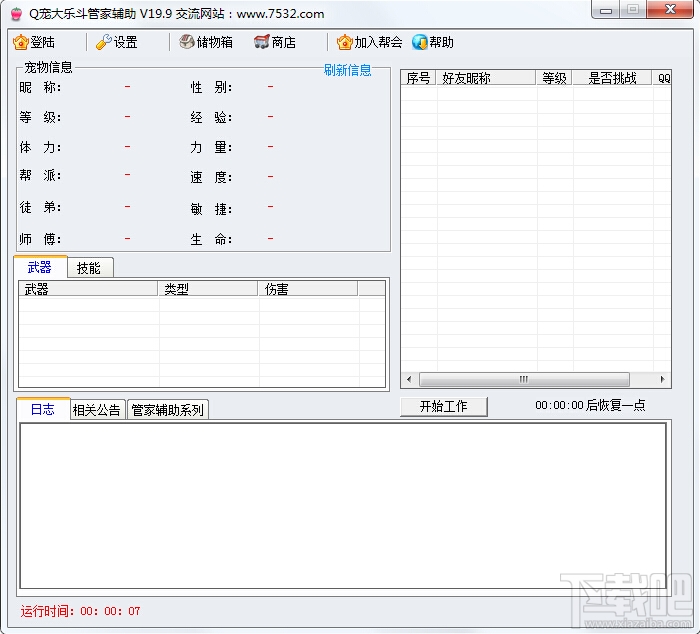
Task: Open the 管家辅助系列 tab
Action: click(x=168, y=409)
